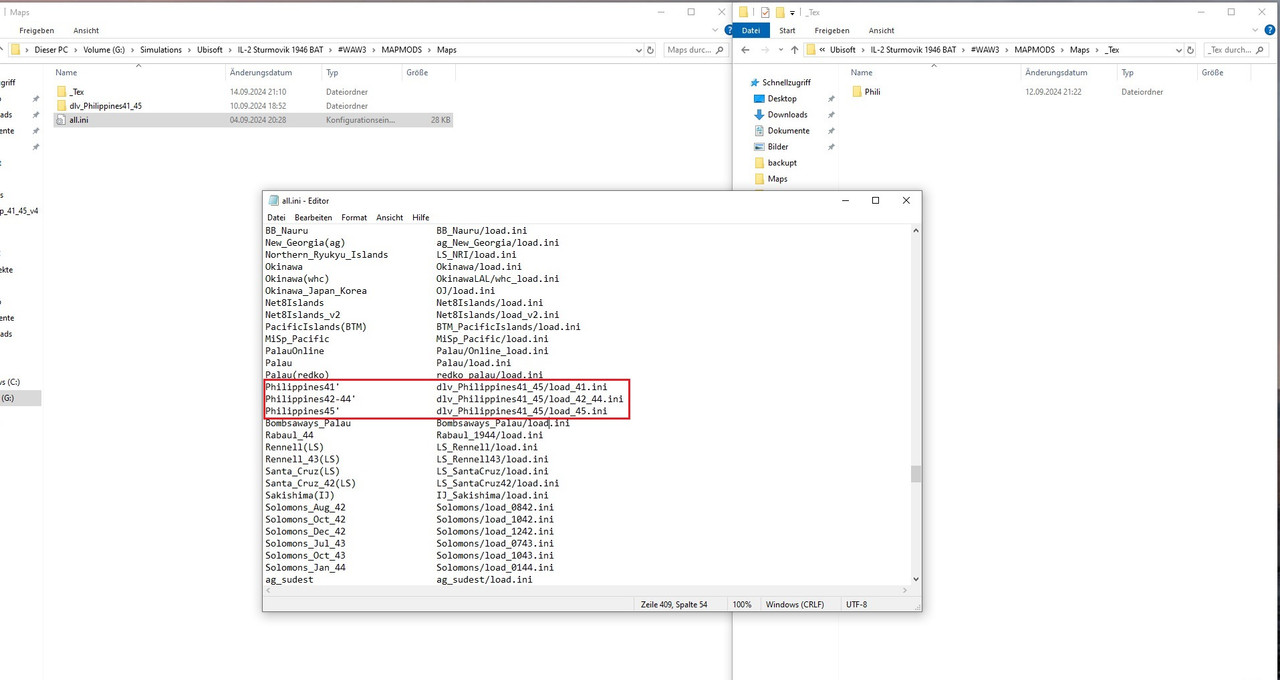1280x680 pixels.
Task: Click MAPMODS breadcrumb in Maps window
Action: pyautogui.click(x=402, y=49)
